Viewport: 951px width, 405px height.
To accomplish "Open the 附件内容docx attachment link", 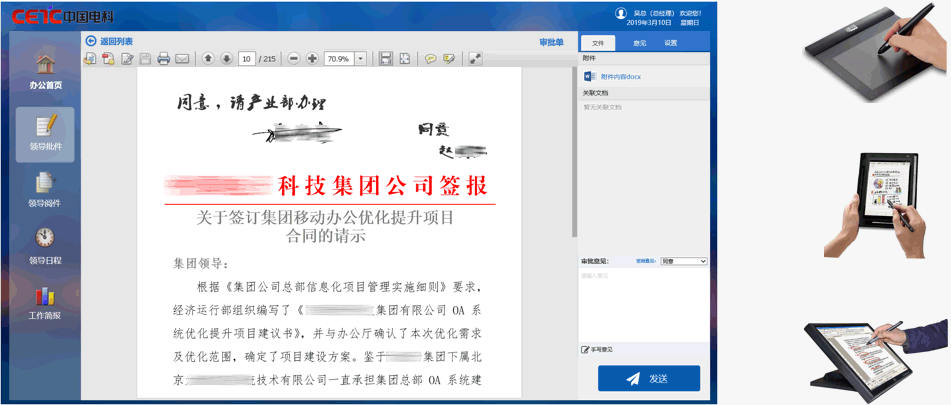I will click(x=620, y=77).
